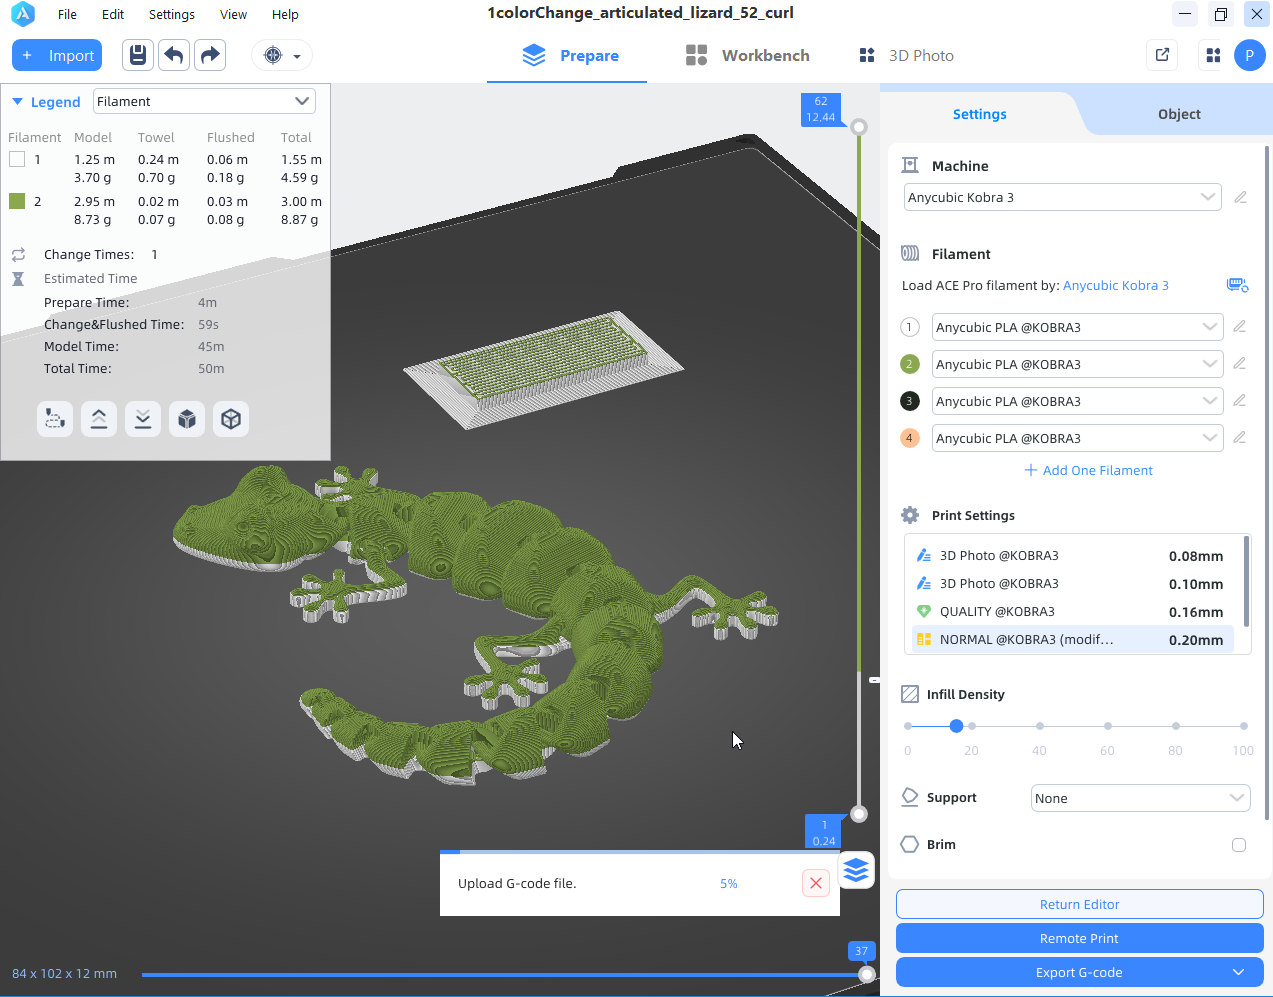Click the Import button
This screenshot has width=1273, height=997.
[x=57, y=55]
